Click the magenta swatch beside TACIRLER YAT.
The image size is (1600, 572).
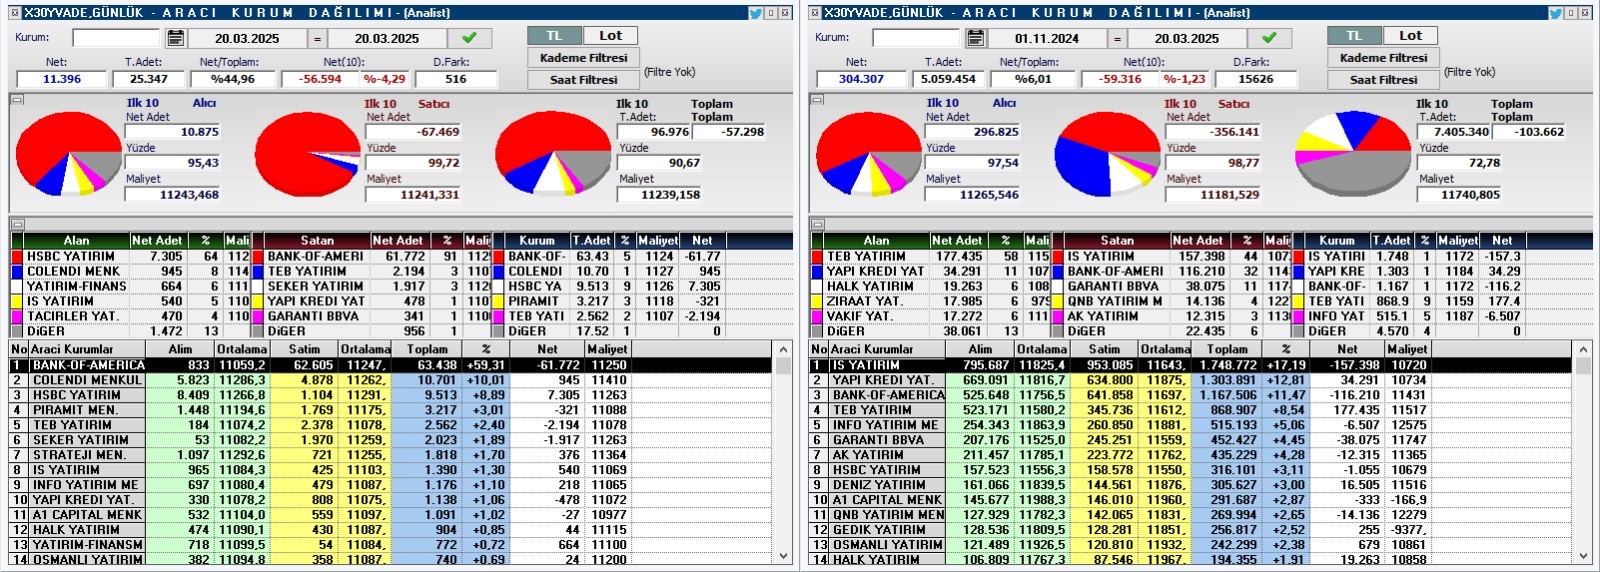point(17,317)
